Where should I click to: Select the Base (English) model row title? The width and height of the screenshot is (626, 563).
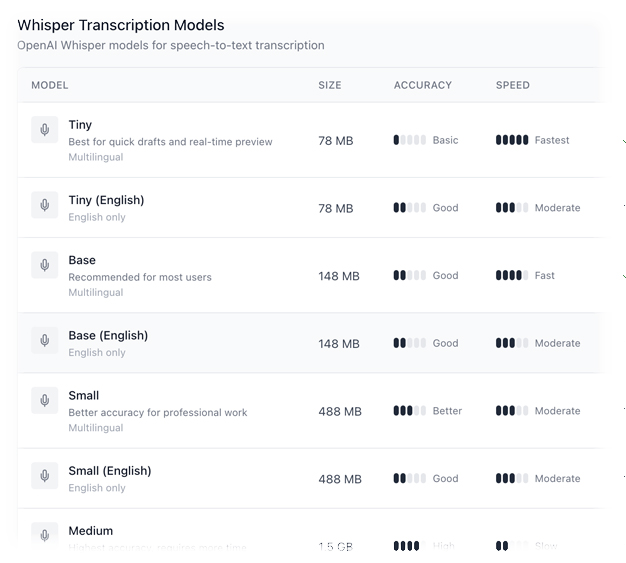108,335
